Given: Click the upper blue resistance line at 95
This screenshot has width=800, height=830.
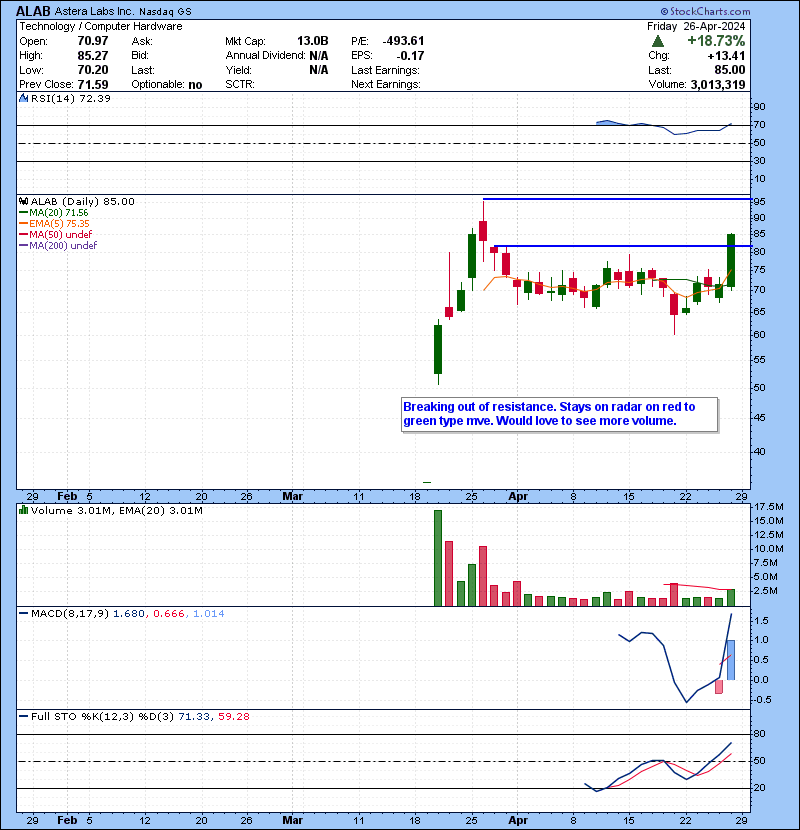Looking at the screenshot, I should [x=617, y=199].
